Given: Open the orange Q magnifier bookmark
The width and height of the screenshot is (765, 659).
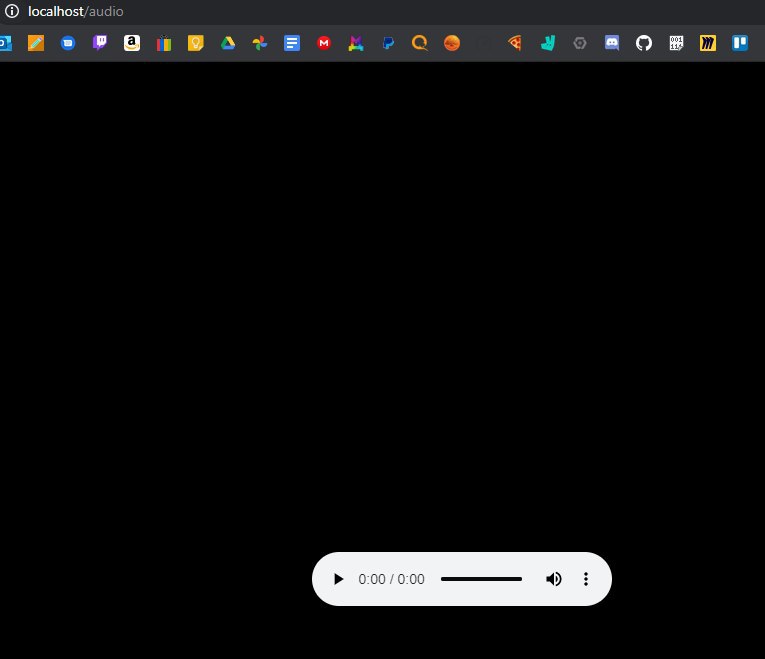Looking at the screenshot, I should [x=420, y=43].
